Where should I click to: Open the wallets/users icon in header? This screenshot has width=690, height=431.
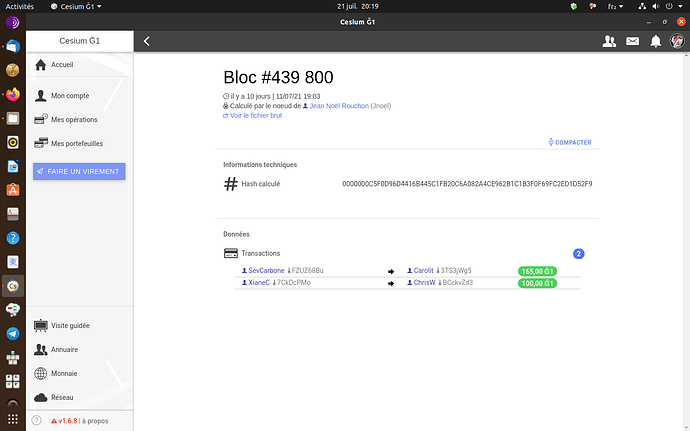click(x=609, y=41)
